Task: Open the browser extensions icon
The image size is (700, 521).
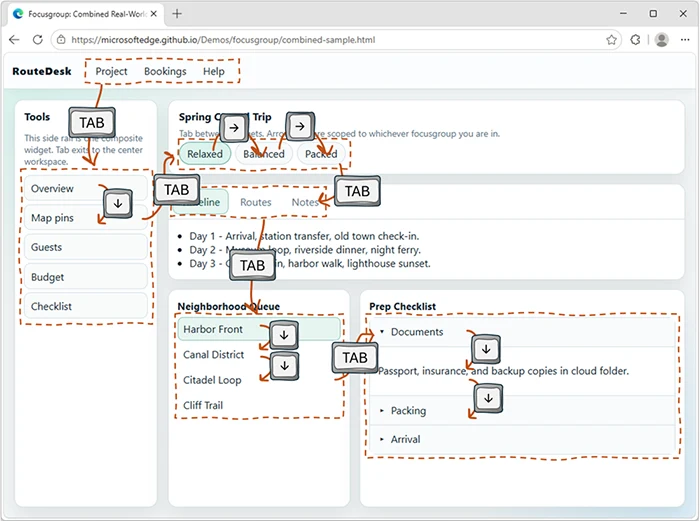Action: coord(635,40)
